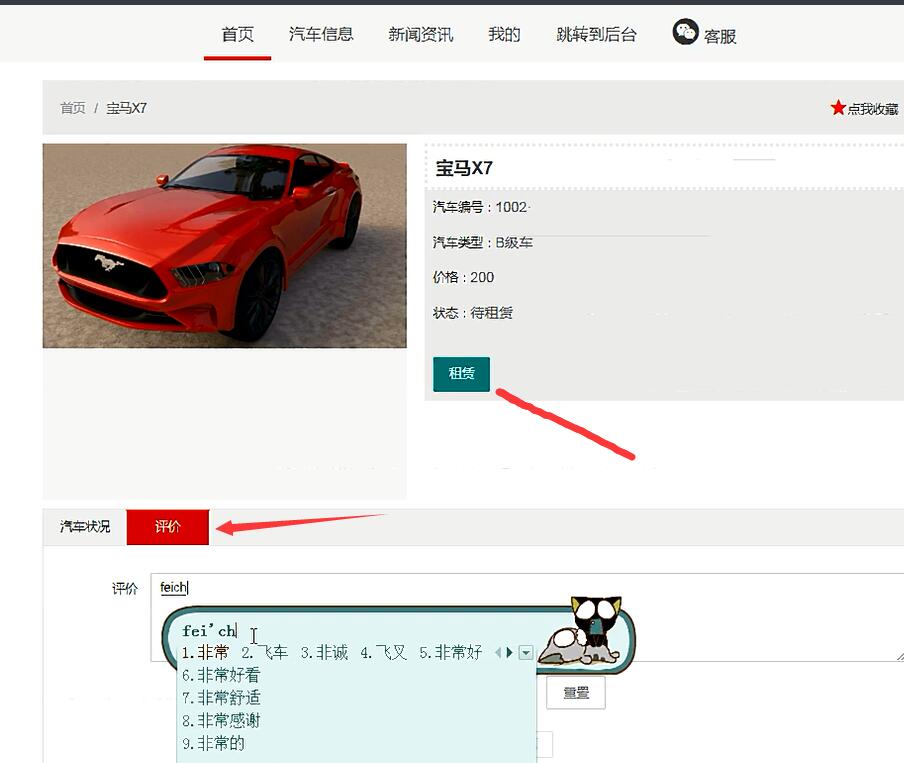Click the 宝马X7 car title heading
Viewport: 904px width, 763px height.
pyautogui.click(x=464, y=168)
